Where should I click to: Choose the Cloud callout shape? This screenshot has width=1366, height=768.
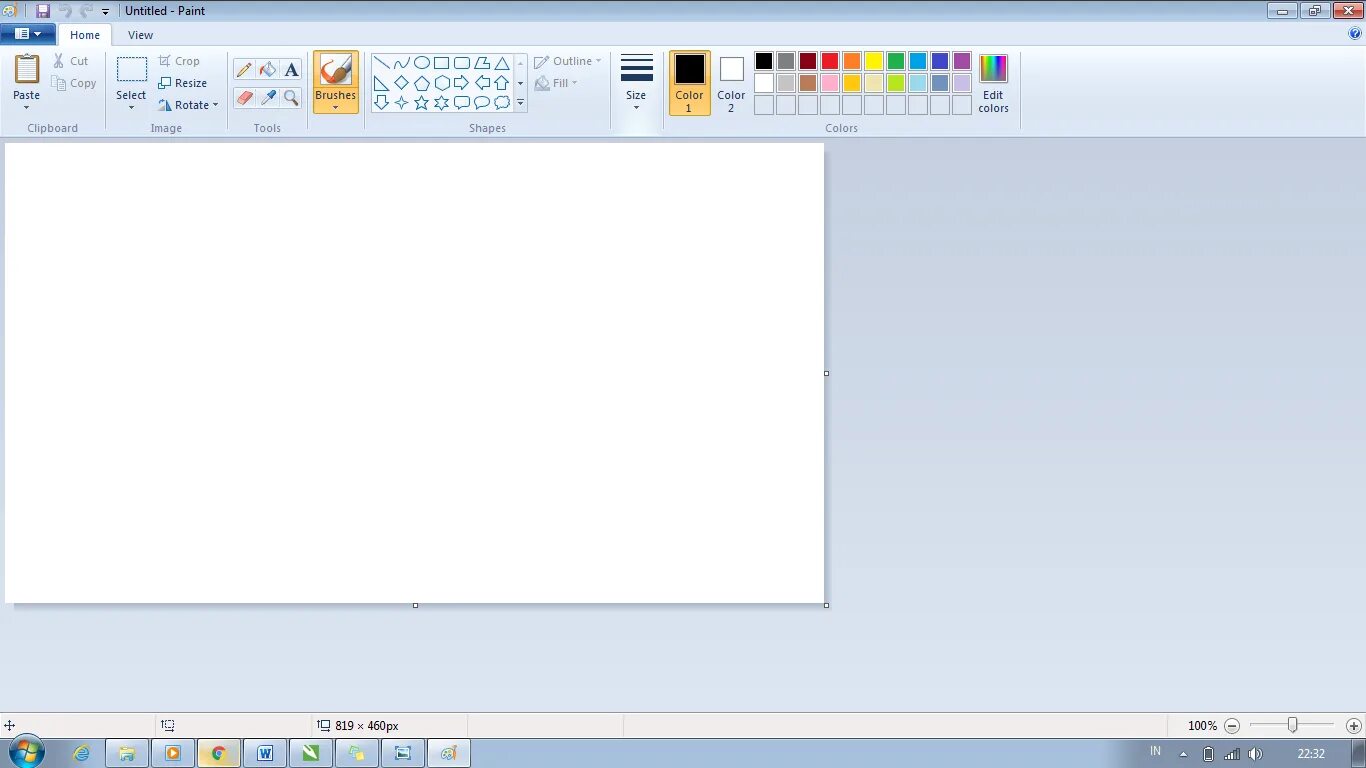click(x=502, y=102)
